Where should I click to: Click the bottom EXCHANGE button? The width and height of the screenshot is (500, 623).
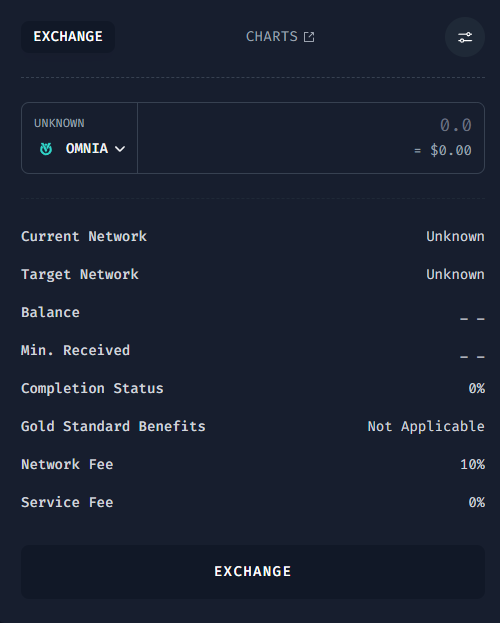pos(253,572)
